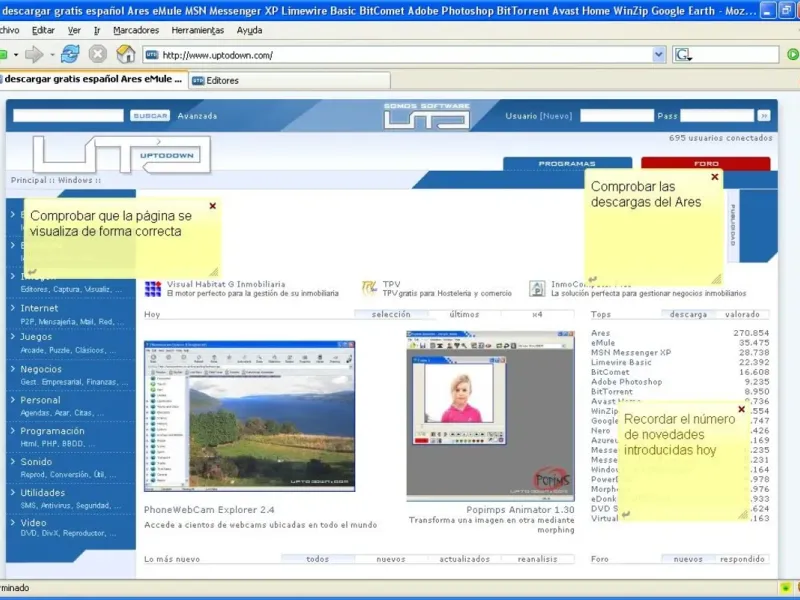800x600 pixels.
Task: Click the Stop loading icon
Action: 97,54
